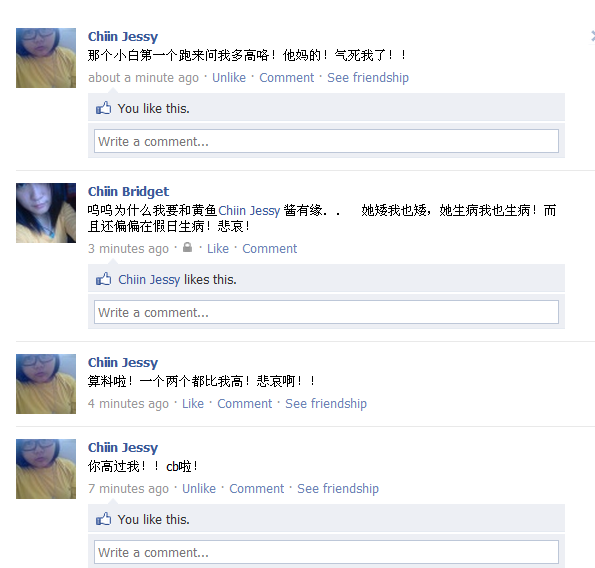Screen dimensions: 595x568
Task: Click Chiin Jessy's profile picture on the first post
Action: click(x=46, y=58)
